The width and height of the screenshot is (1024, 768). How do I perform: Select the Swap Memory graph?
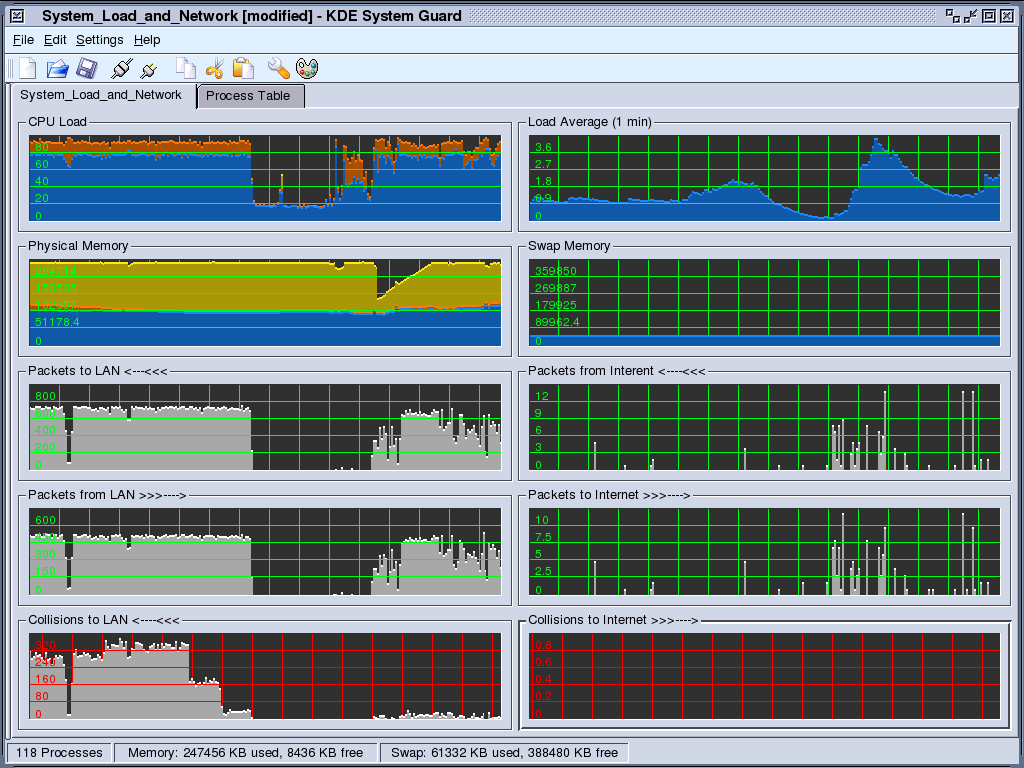pos(764,302)
